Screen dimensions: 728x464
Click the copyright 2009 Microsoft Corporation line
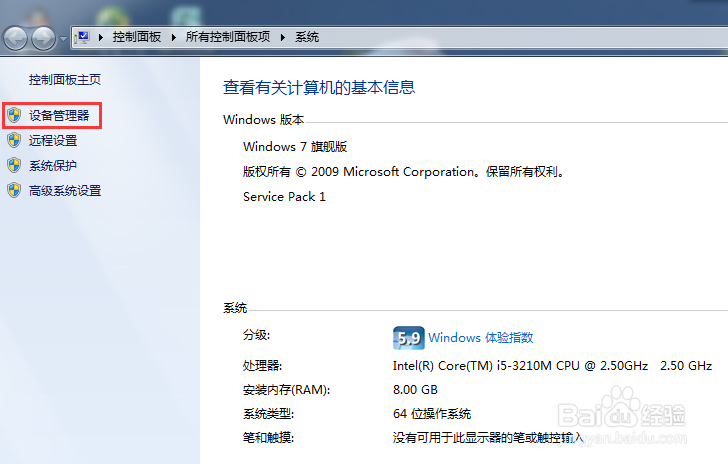[404, 172]
